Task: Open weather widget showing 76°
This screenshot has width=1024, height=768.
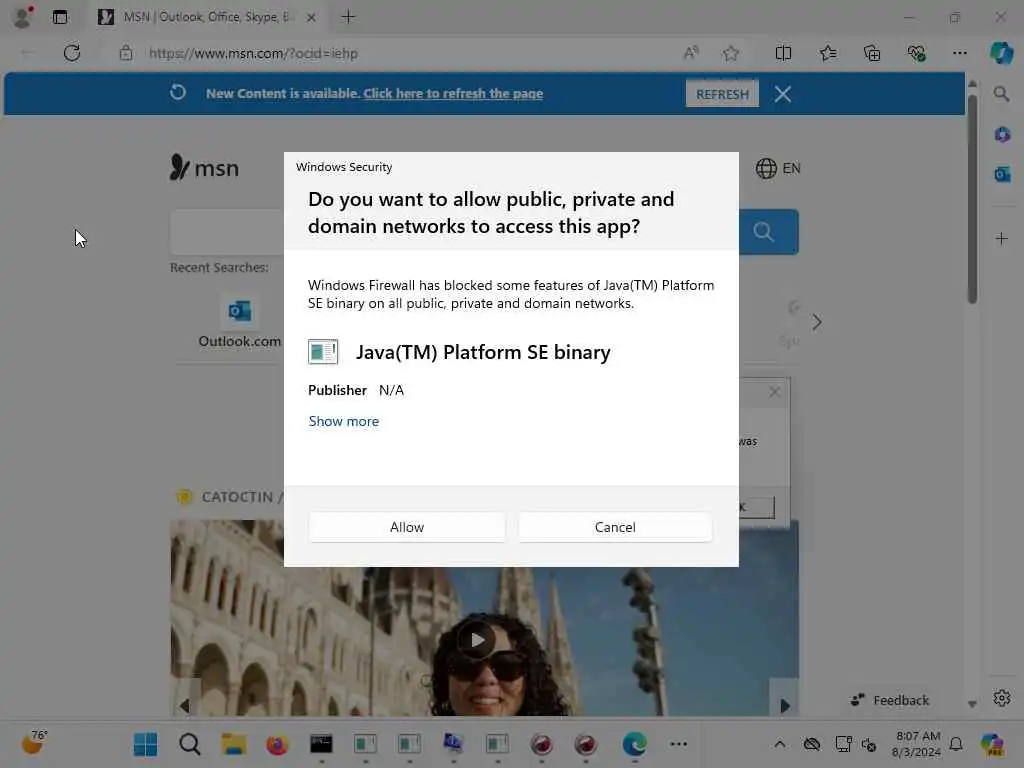Action: point(34,743)
